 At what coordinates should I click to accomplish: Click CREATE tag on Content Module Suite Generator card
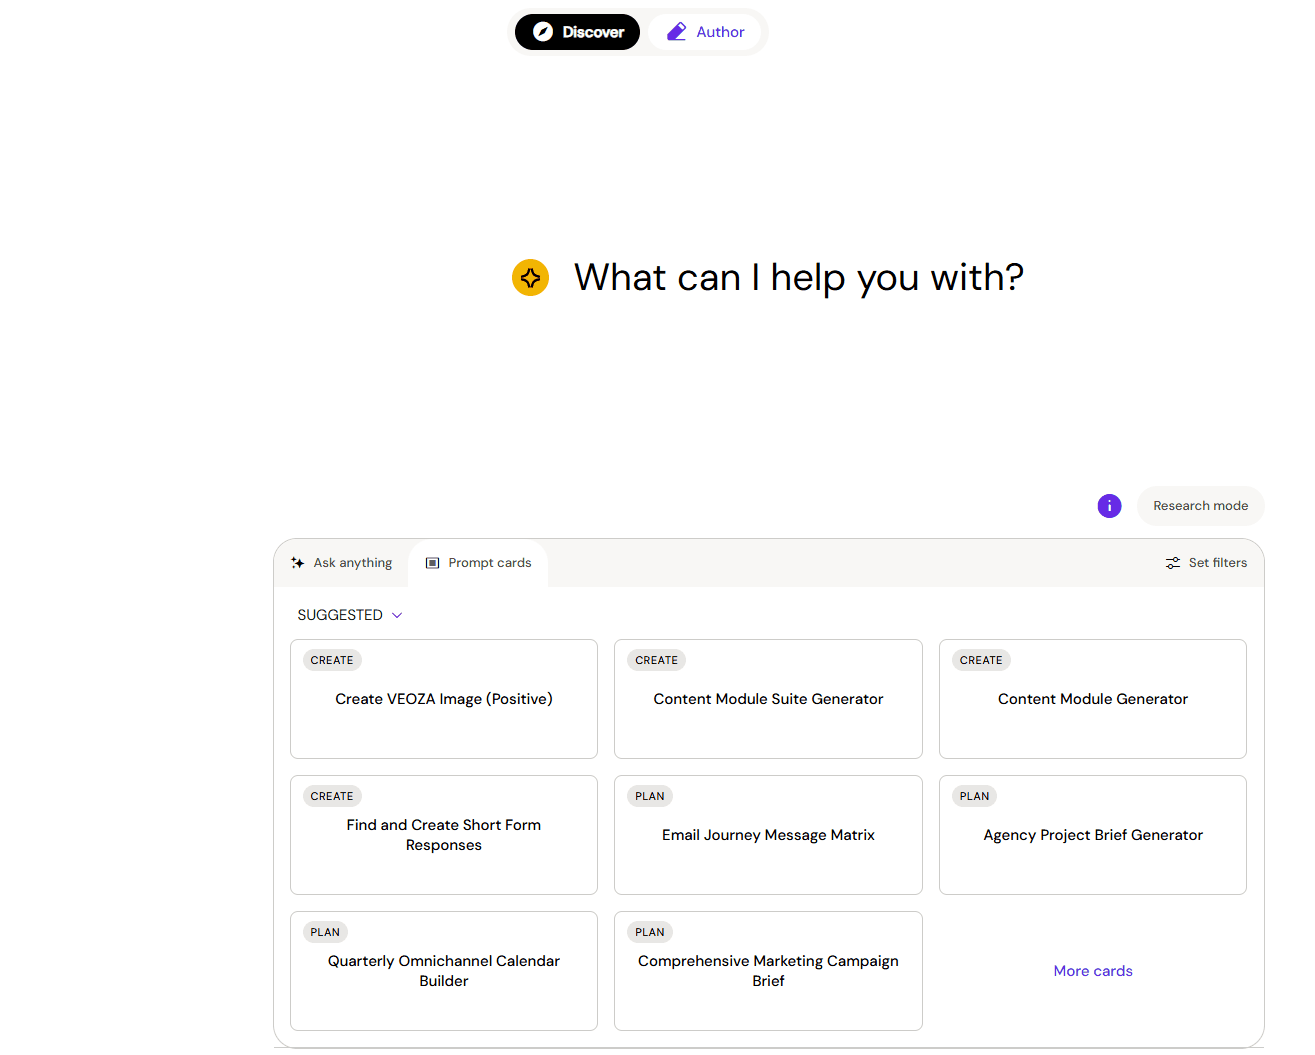point(656,660)
